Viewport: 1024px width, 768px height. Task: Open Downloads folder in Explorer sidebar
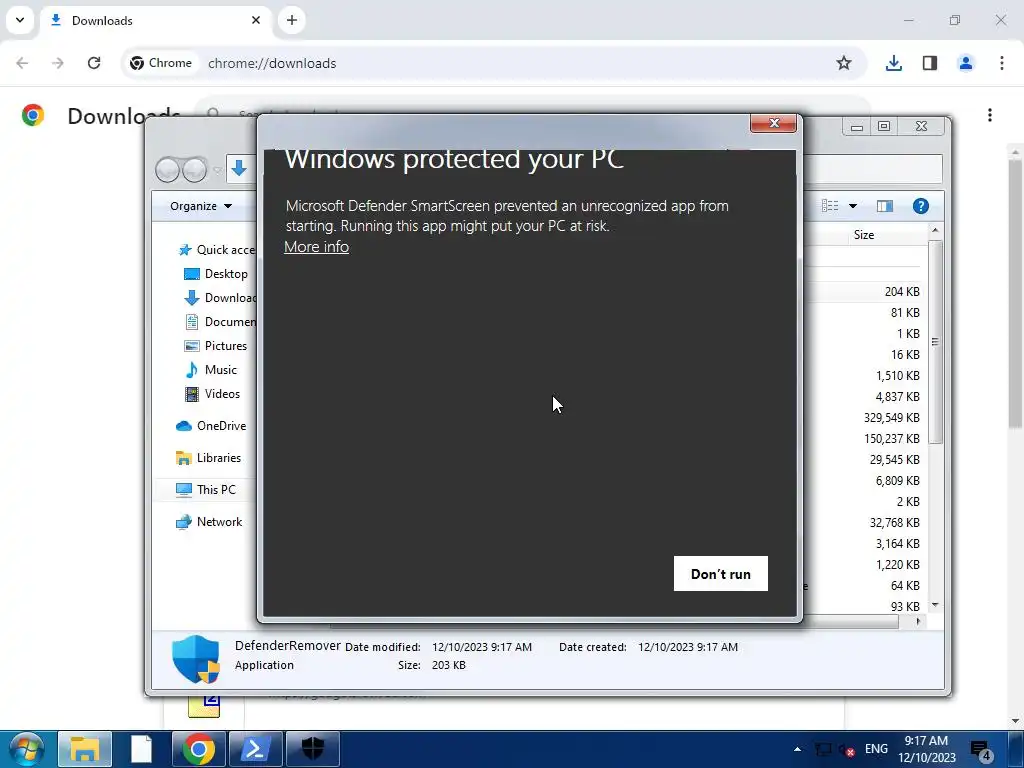(220, 298)
